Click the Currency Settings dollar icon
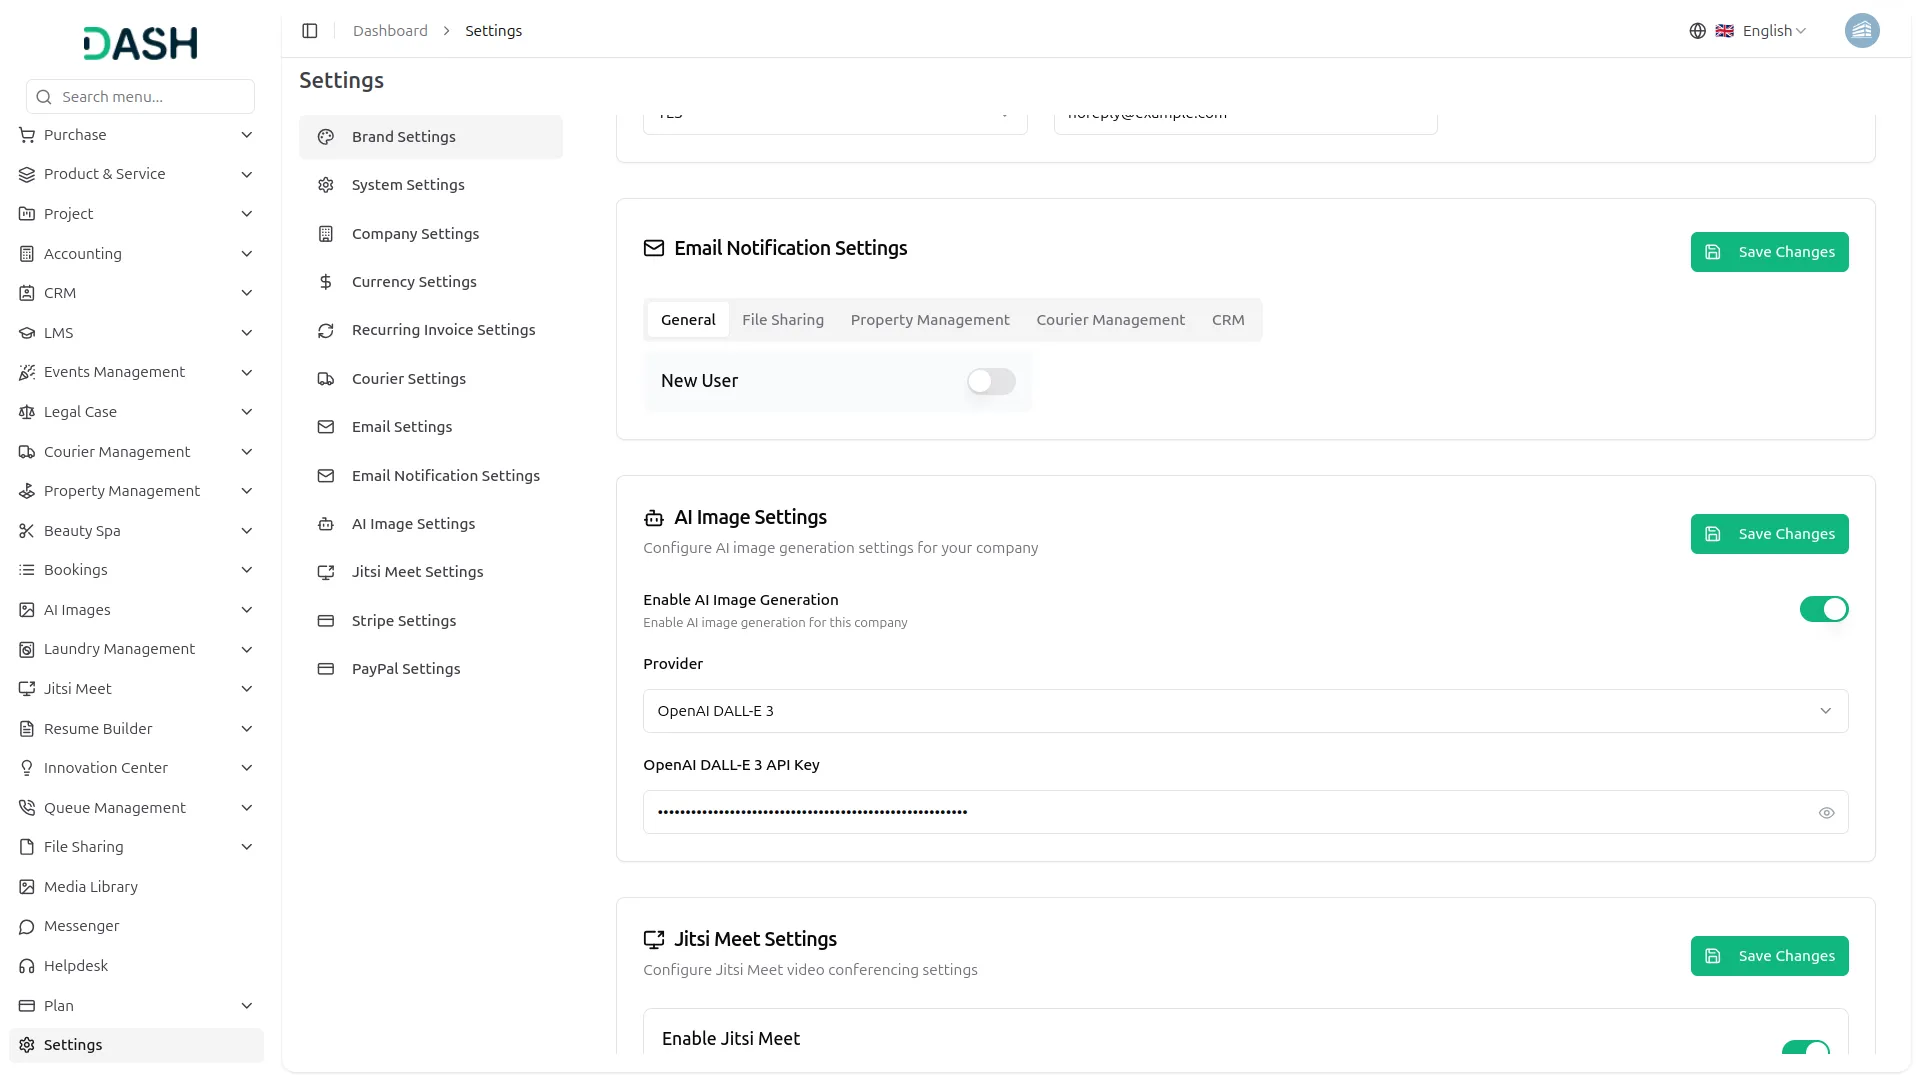 pos(326,282)
